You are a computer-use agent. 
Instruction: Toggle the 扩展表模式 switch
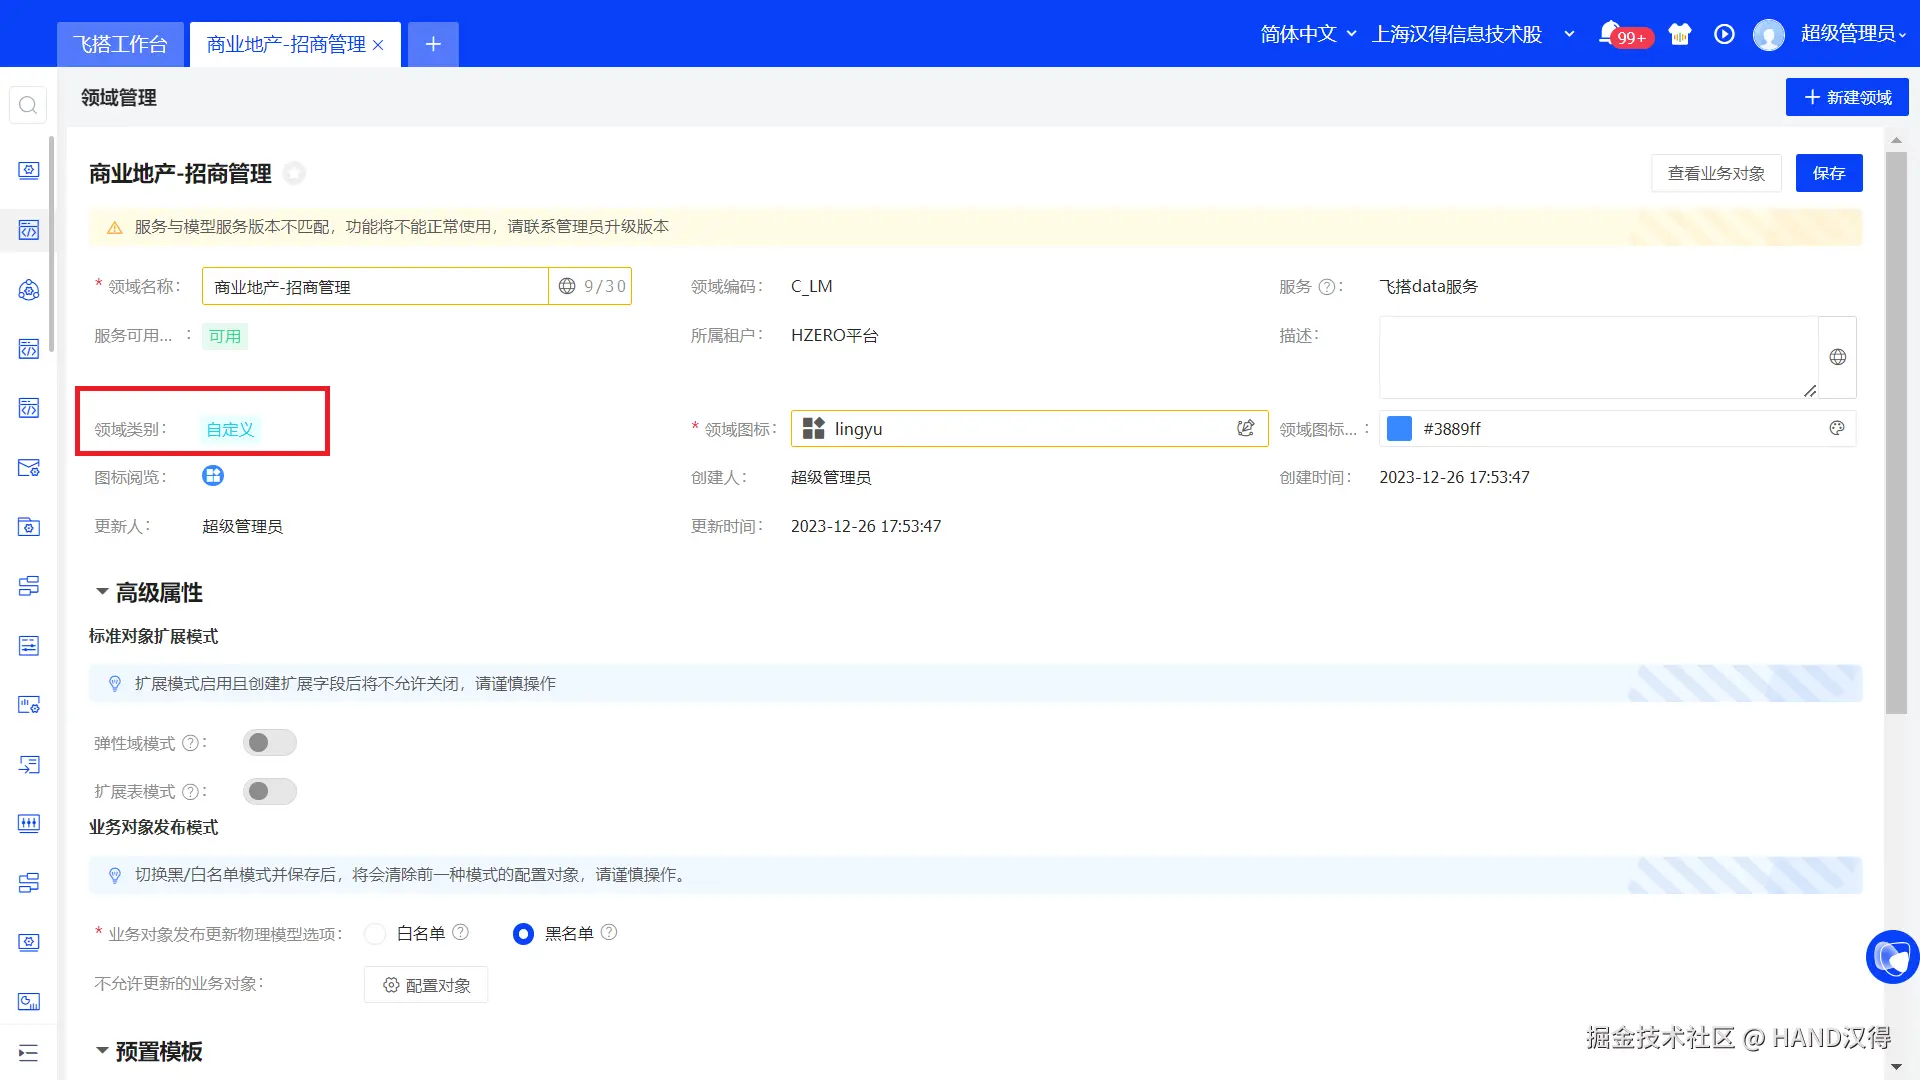click(269, 791)
